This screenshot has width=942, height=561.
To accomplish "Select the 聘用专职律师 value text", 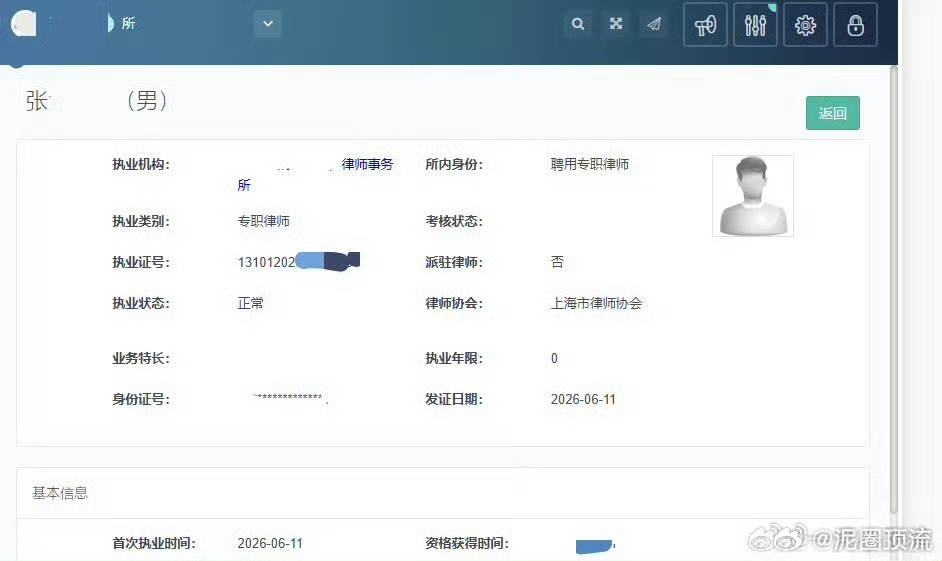I will pos(590,165).
